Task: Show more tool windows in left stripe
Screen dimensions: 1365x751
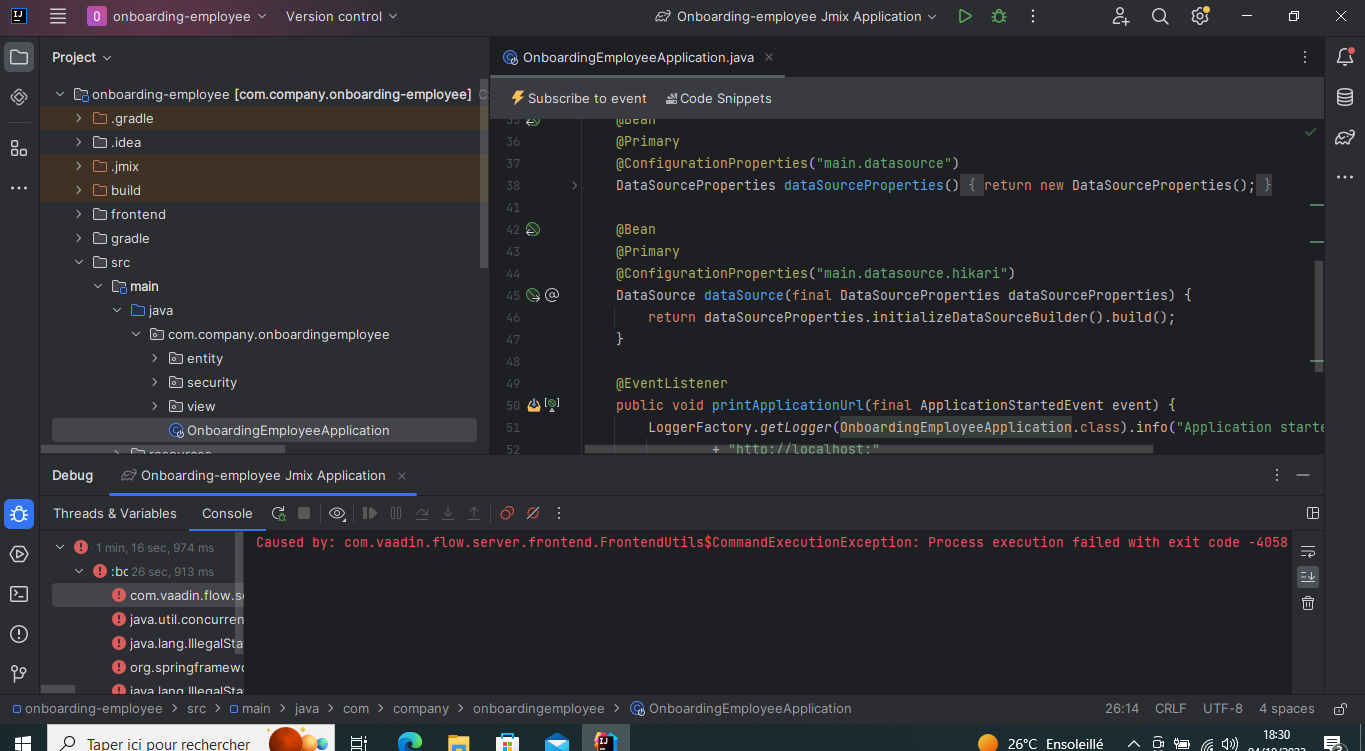Action: point(19,188)
